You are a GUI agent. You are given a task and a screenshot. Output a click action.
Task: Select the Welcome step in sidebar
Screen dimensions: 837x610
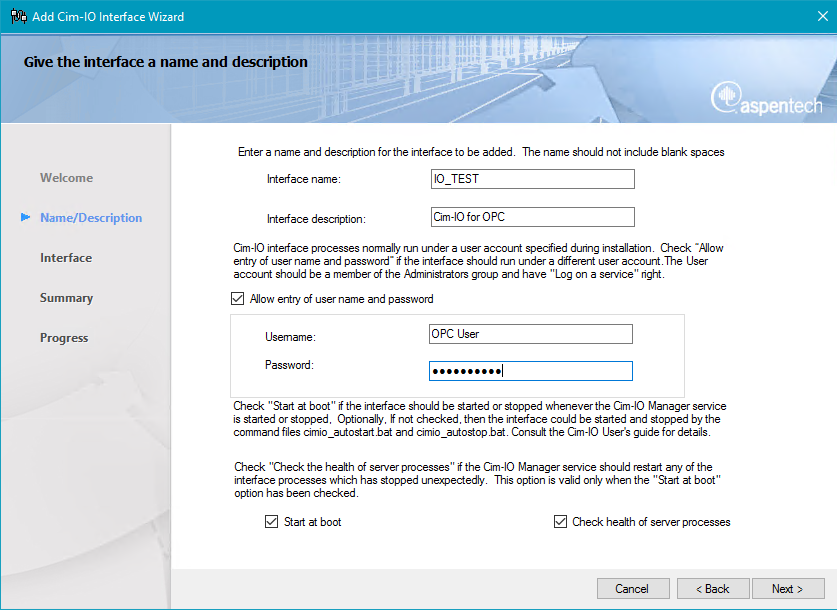tap(66, 178)
